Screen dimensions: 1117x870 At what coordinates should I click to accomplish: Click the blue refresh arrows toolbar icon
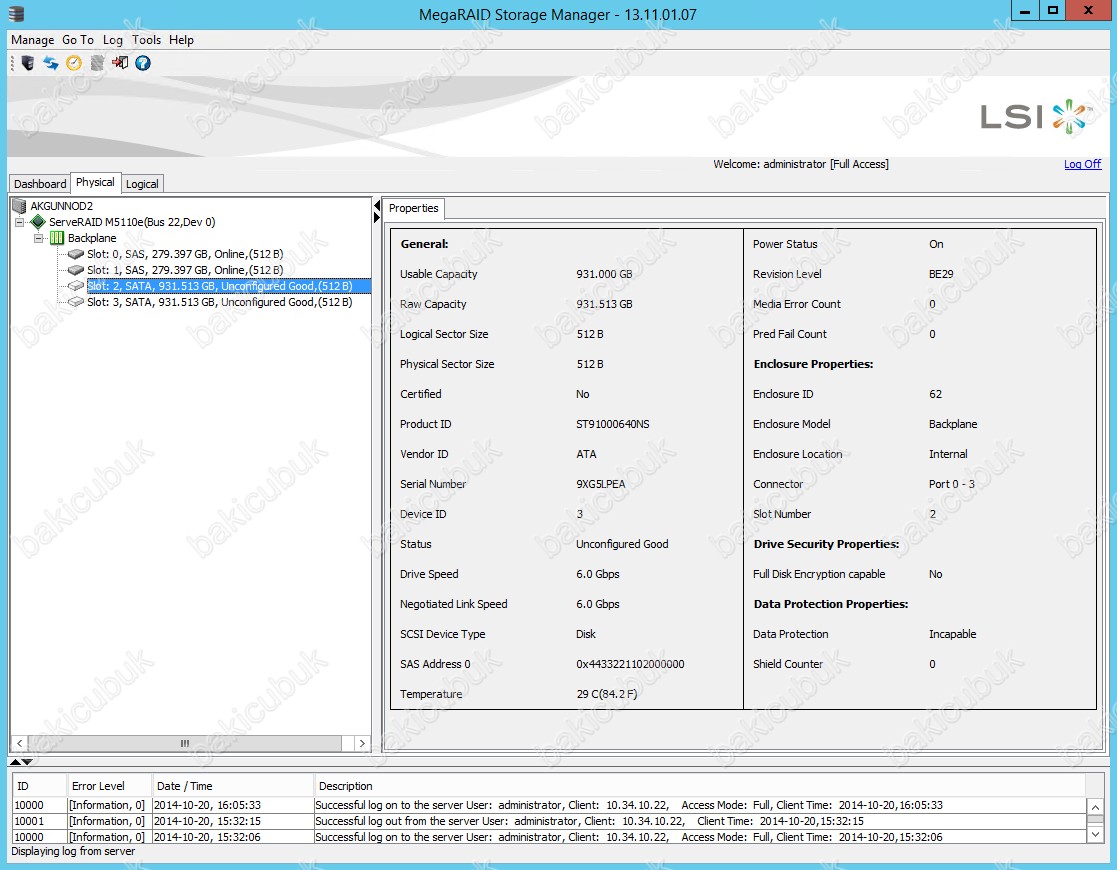coord(50,63)
